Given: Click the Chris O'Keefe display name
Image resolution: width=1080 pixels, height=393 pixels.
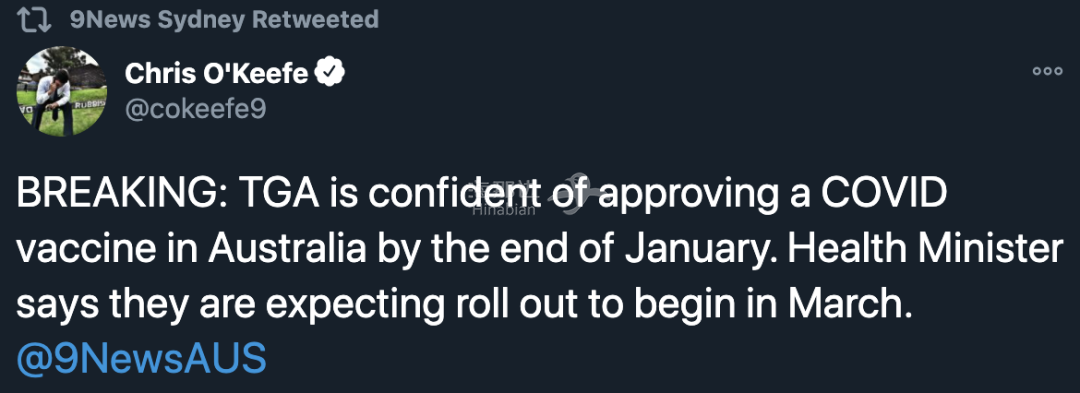Looking at the screenshot, I should pos(216,73).
